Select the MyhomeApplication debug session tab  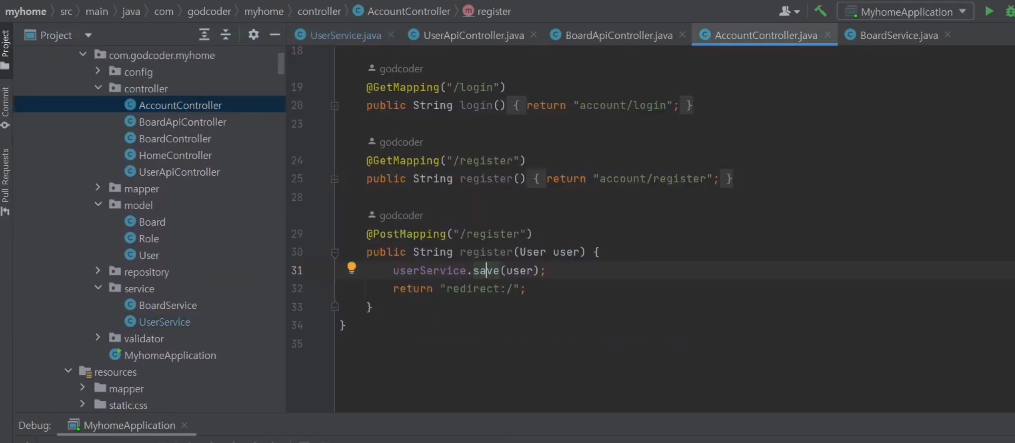coord(129,426)
